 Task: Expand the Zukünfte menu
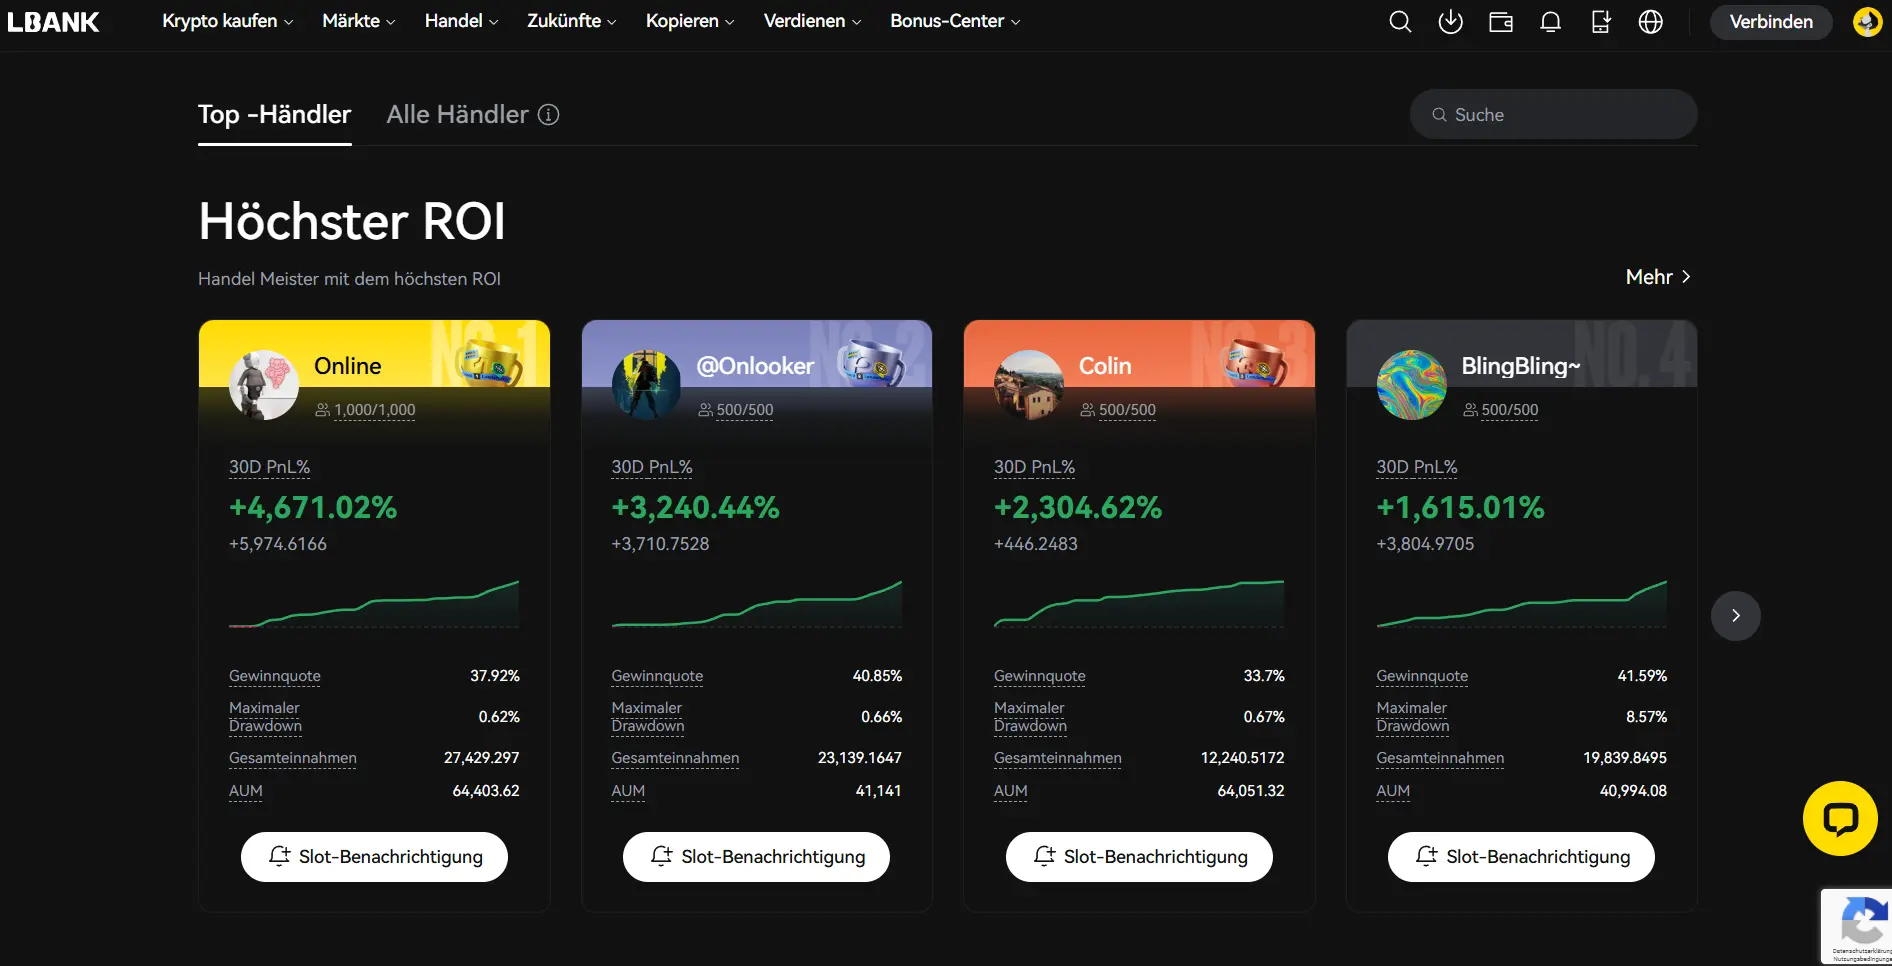(x=572, y=21)
